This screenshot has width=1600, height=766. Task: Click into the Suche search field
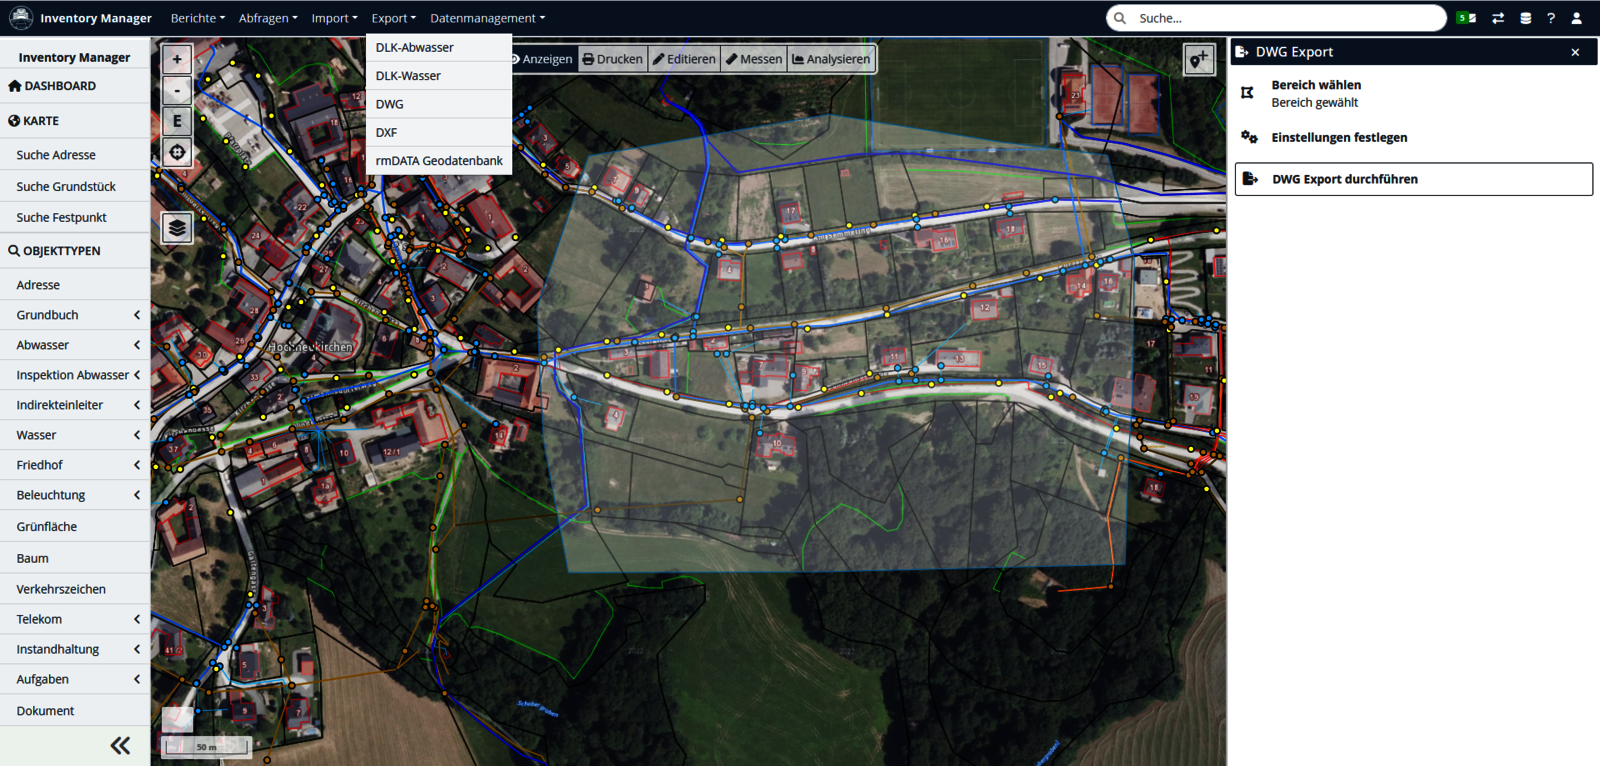point(1285,18)
